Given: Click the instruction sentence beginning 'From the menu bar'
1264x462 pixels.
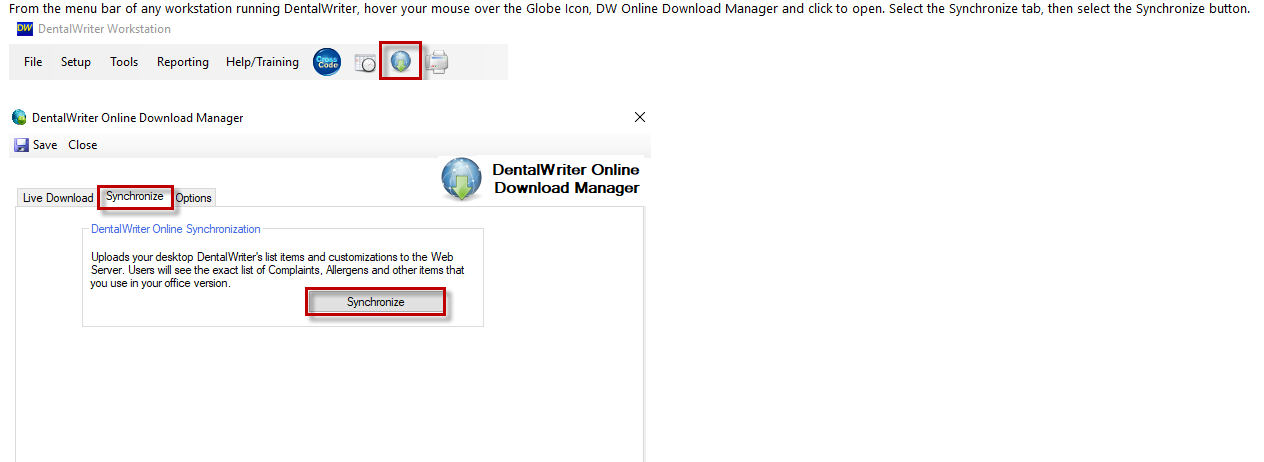Looking at the screenshot, I should click(630, 8).
